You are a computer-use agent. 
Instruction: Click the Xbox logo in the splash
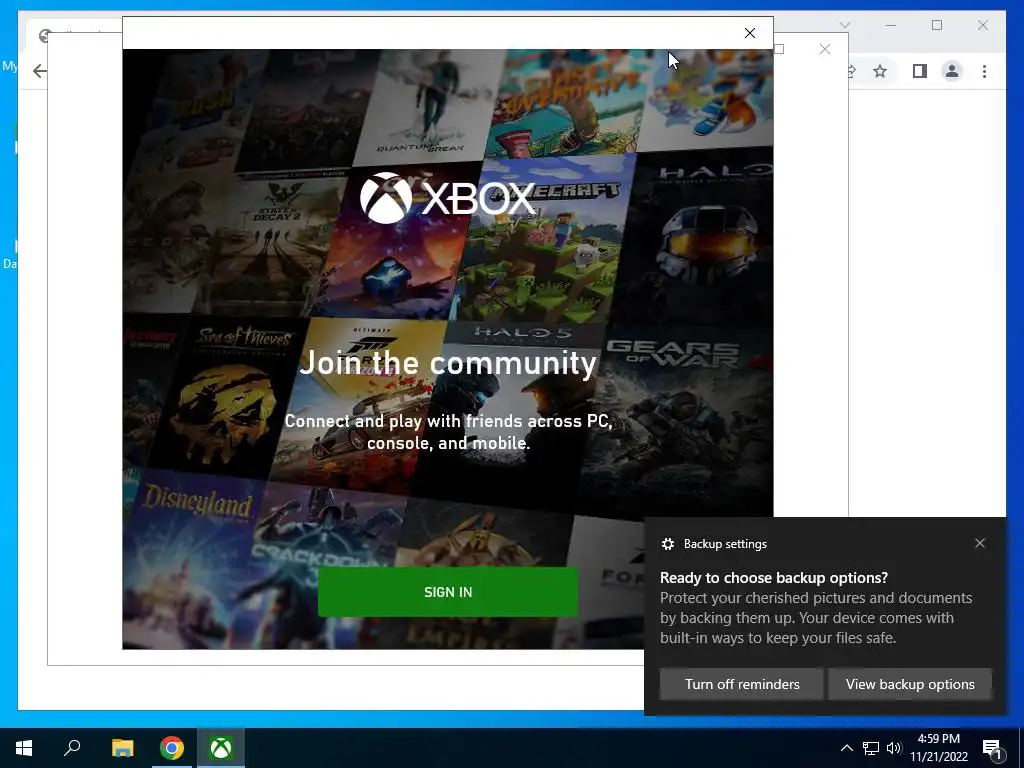click(448, 198)
